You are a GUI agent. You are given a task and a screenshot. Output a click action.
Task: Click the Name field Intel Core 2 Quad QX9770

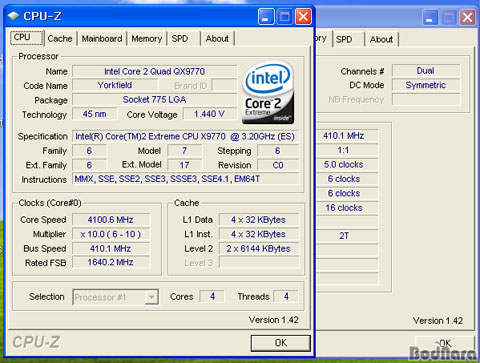(154, 71)
